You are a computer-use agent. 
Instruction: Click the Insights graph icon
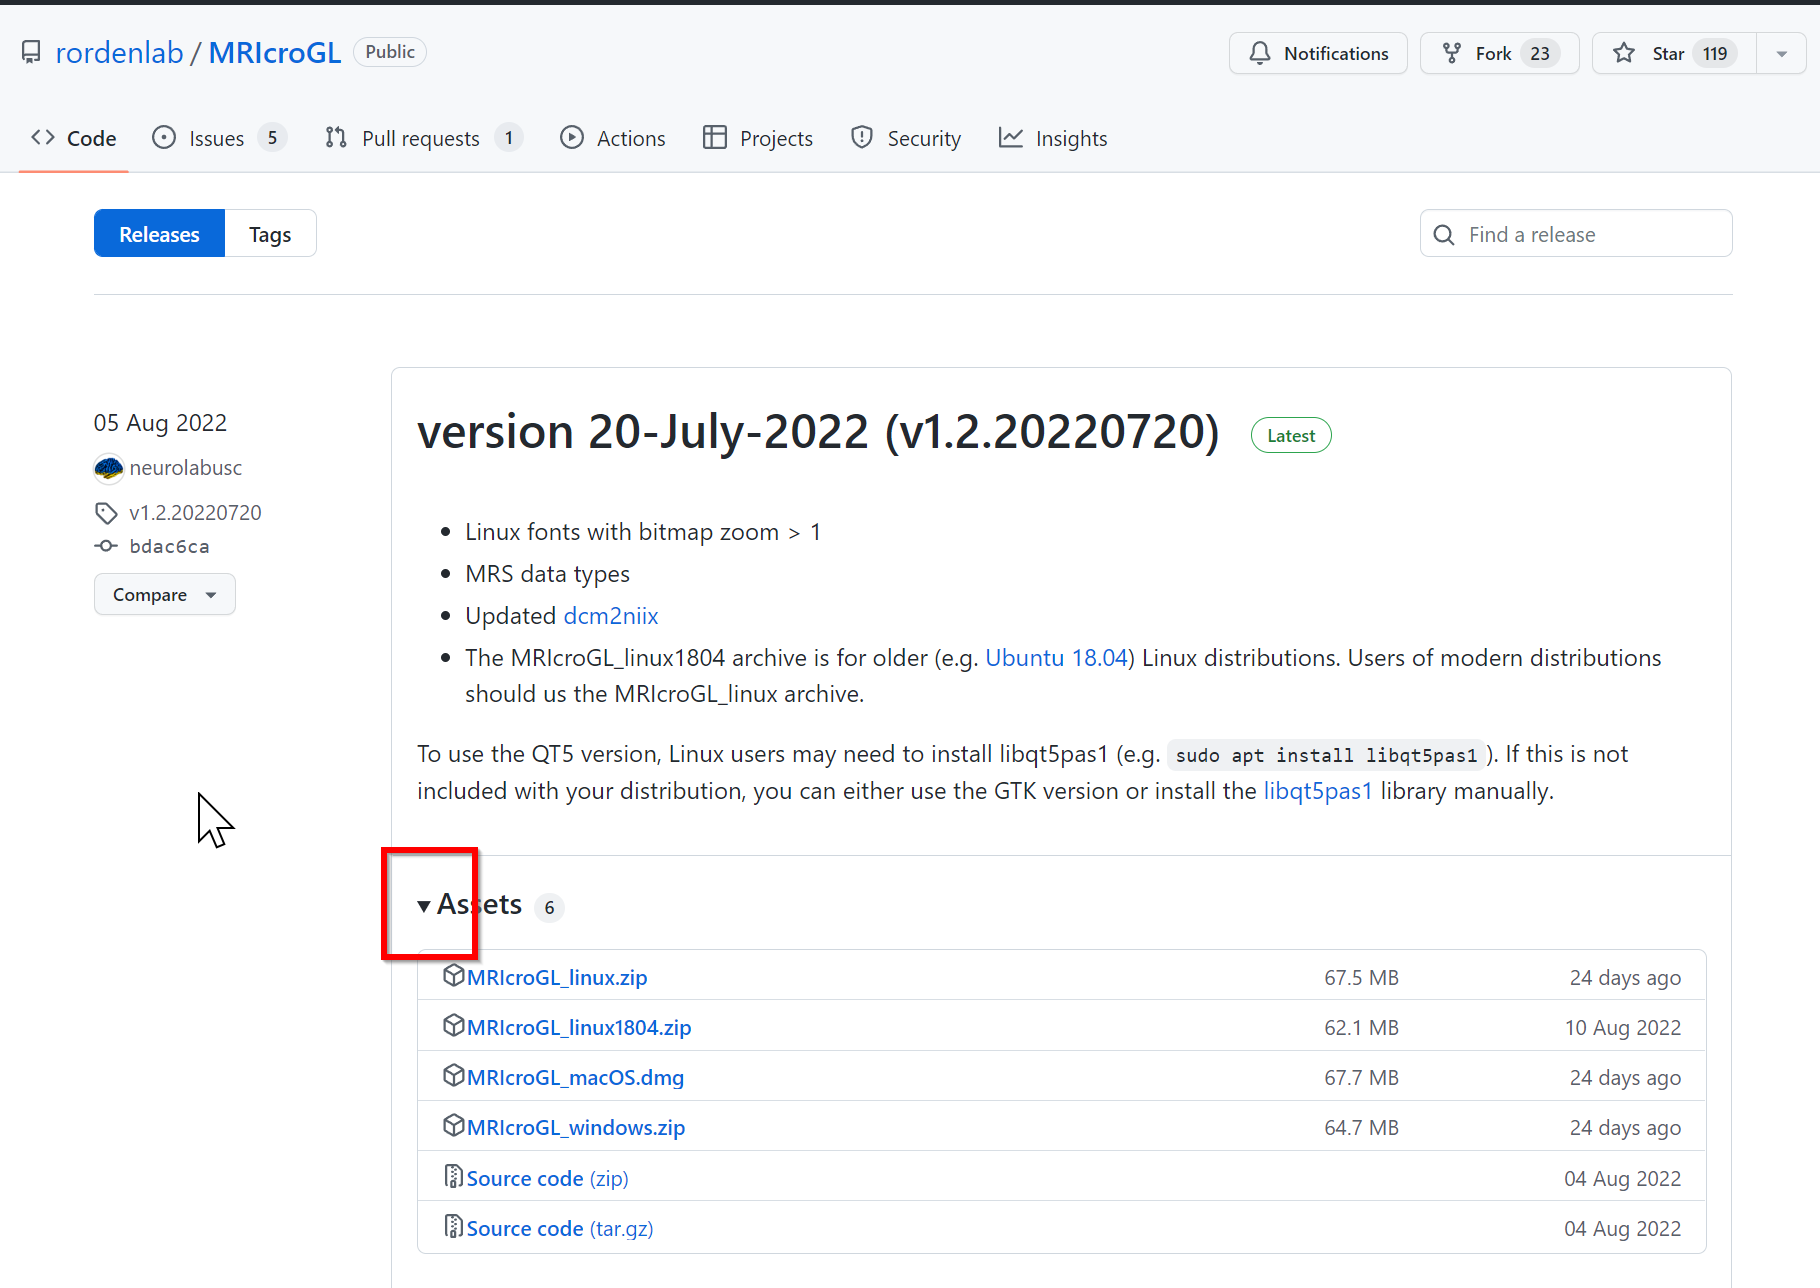point(1011,137)
